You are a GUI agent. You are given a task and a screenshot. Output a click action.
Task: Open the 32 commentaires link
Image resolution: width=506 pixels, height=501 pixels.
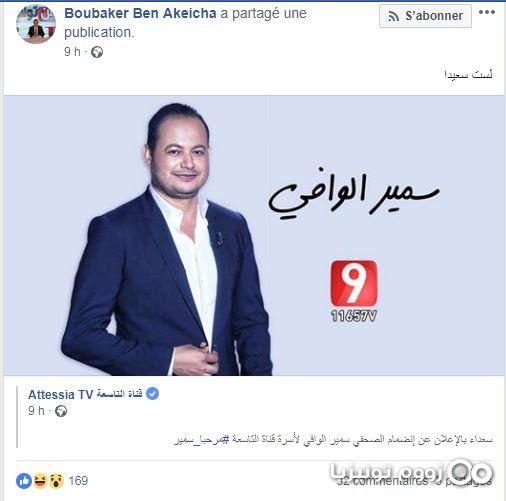coord(382,481)
